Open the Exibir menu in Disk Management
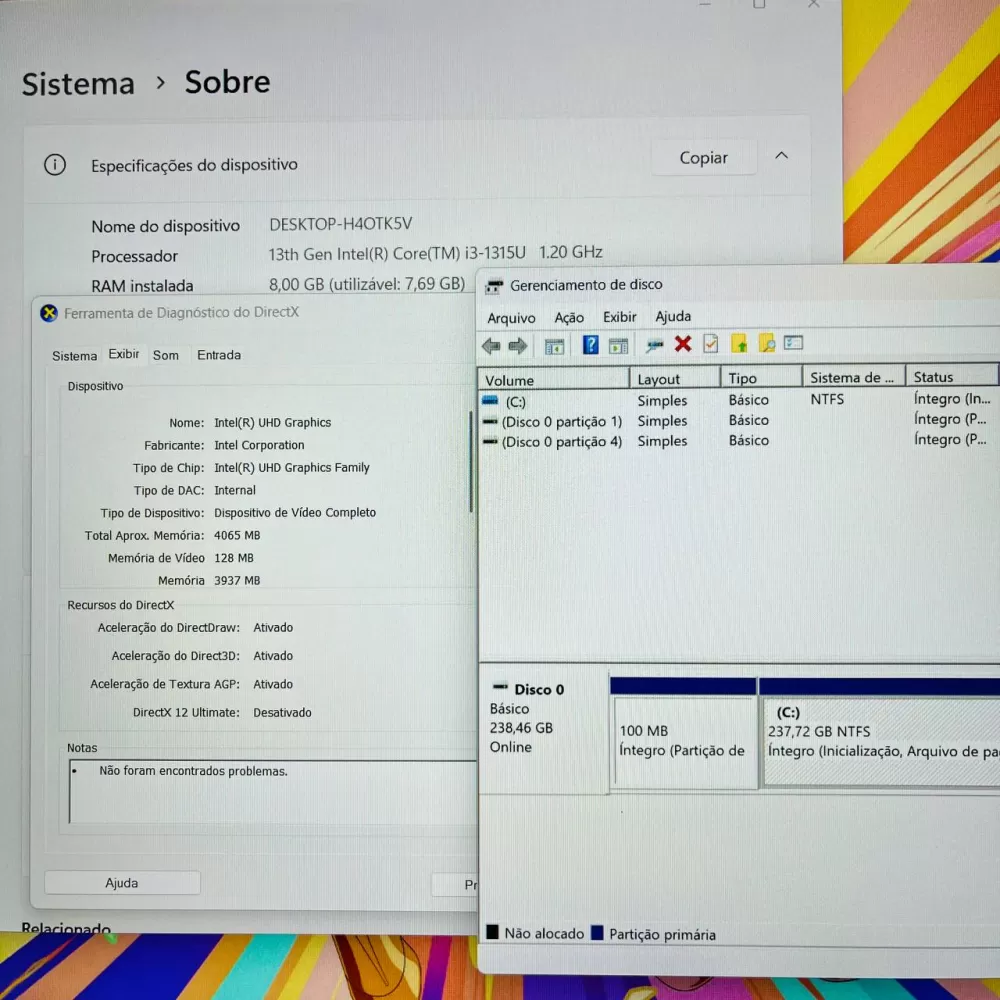This screenshot has width=1000, height=1000. [x=620, y=316]
